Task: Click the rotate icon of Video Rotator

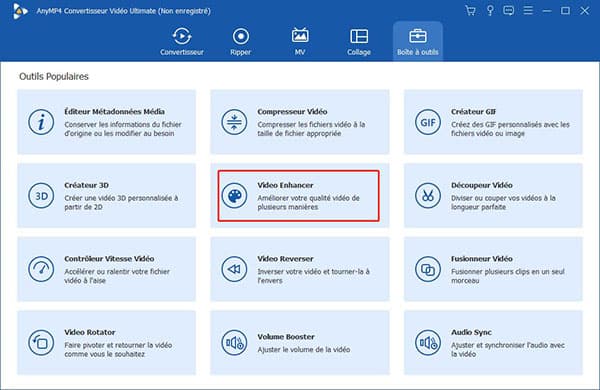Action: (41, 343)
